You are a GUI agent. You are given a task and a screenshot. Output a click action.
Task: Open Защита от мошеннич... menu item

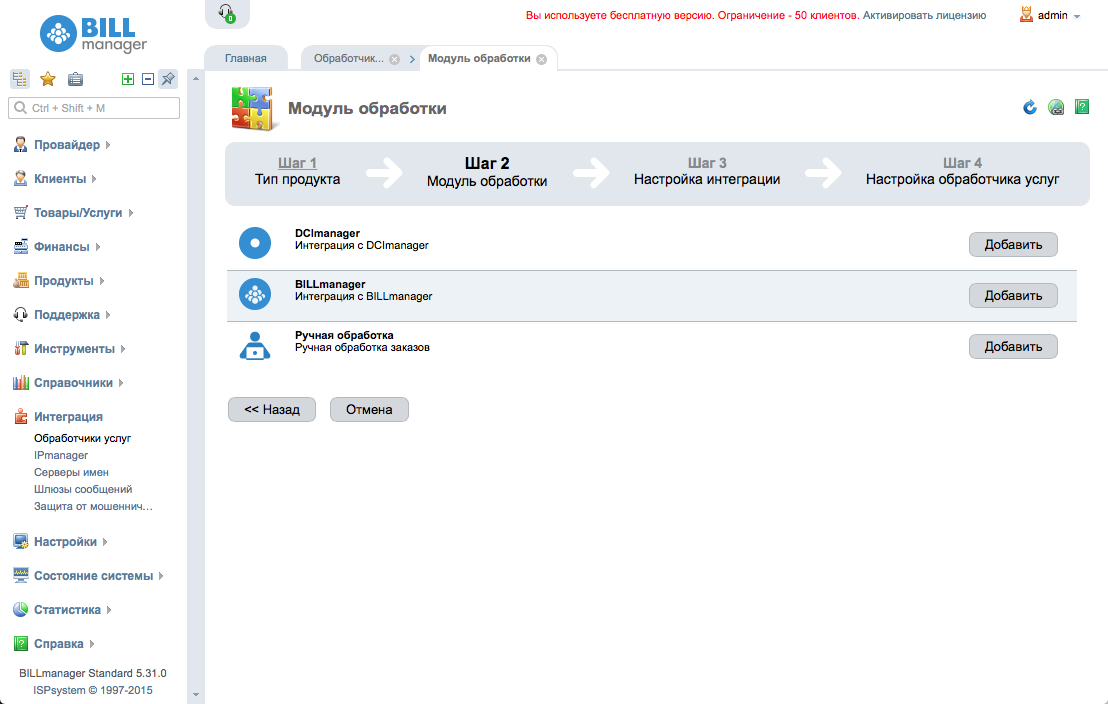click(x=93, y=506)
